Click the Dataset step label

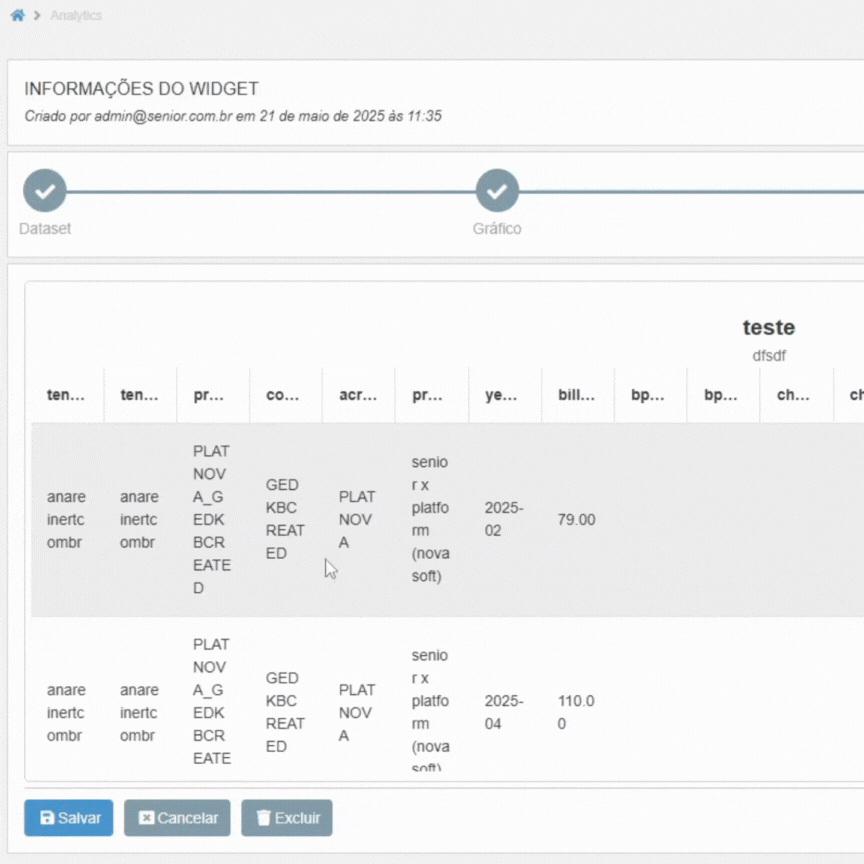click(x=45, y=228)
